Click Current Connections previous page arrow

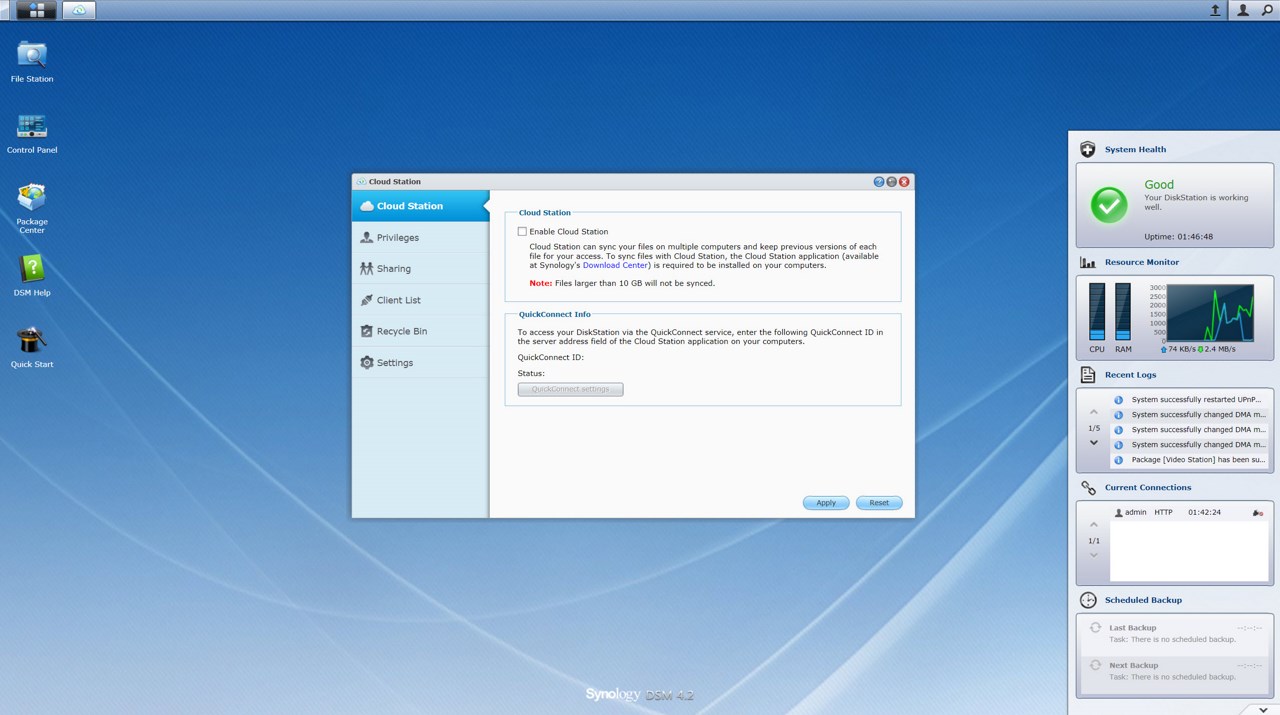(1094, 526)
